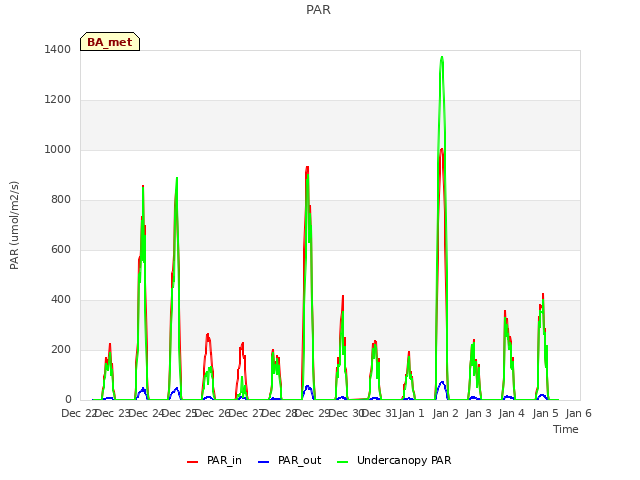Image resolution: width=640 pixels, height=480 pixels.
Task: Click the red PAR_in peak near 1000 on Jan 2
Action: (x=442, y=150)
